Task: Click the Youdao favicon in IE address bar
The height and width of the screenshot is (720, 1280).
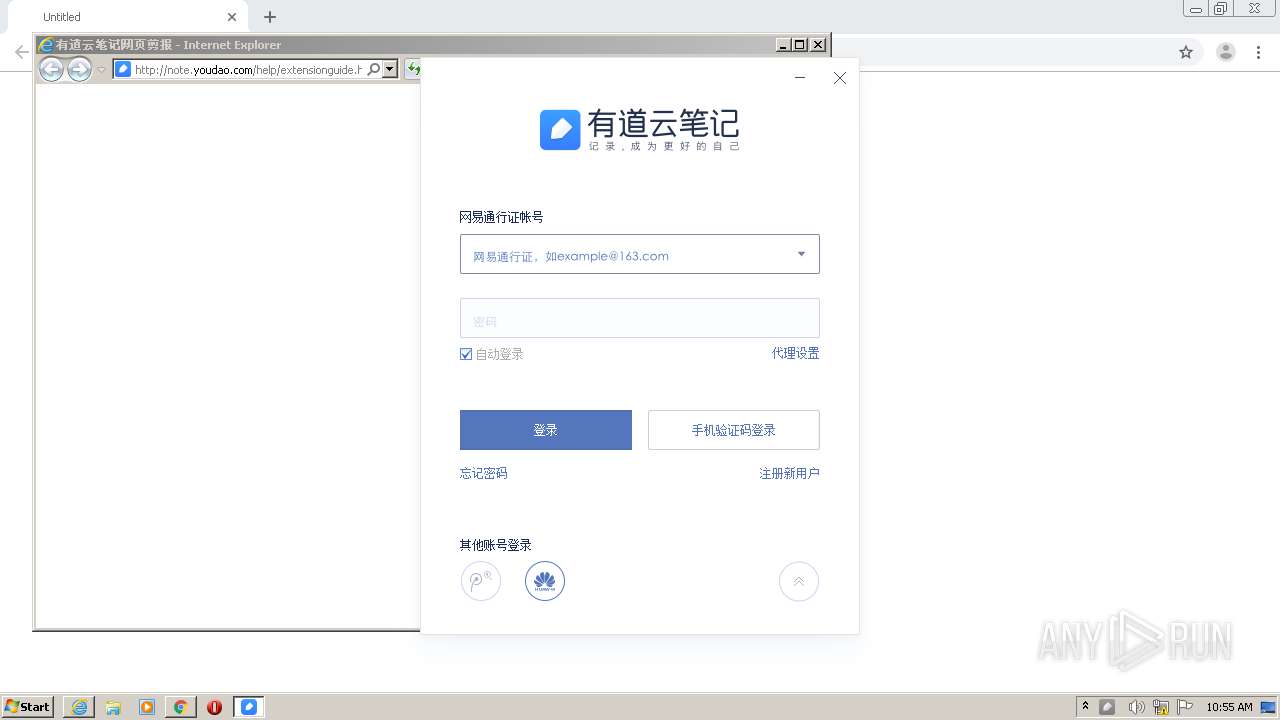Action: point(123,69)
